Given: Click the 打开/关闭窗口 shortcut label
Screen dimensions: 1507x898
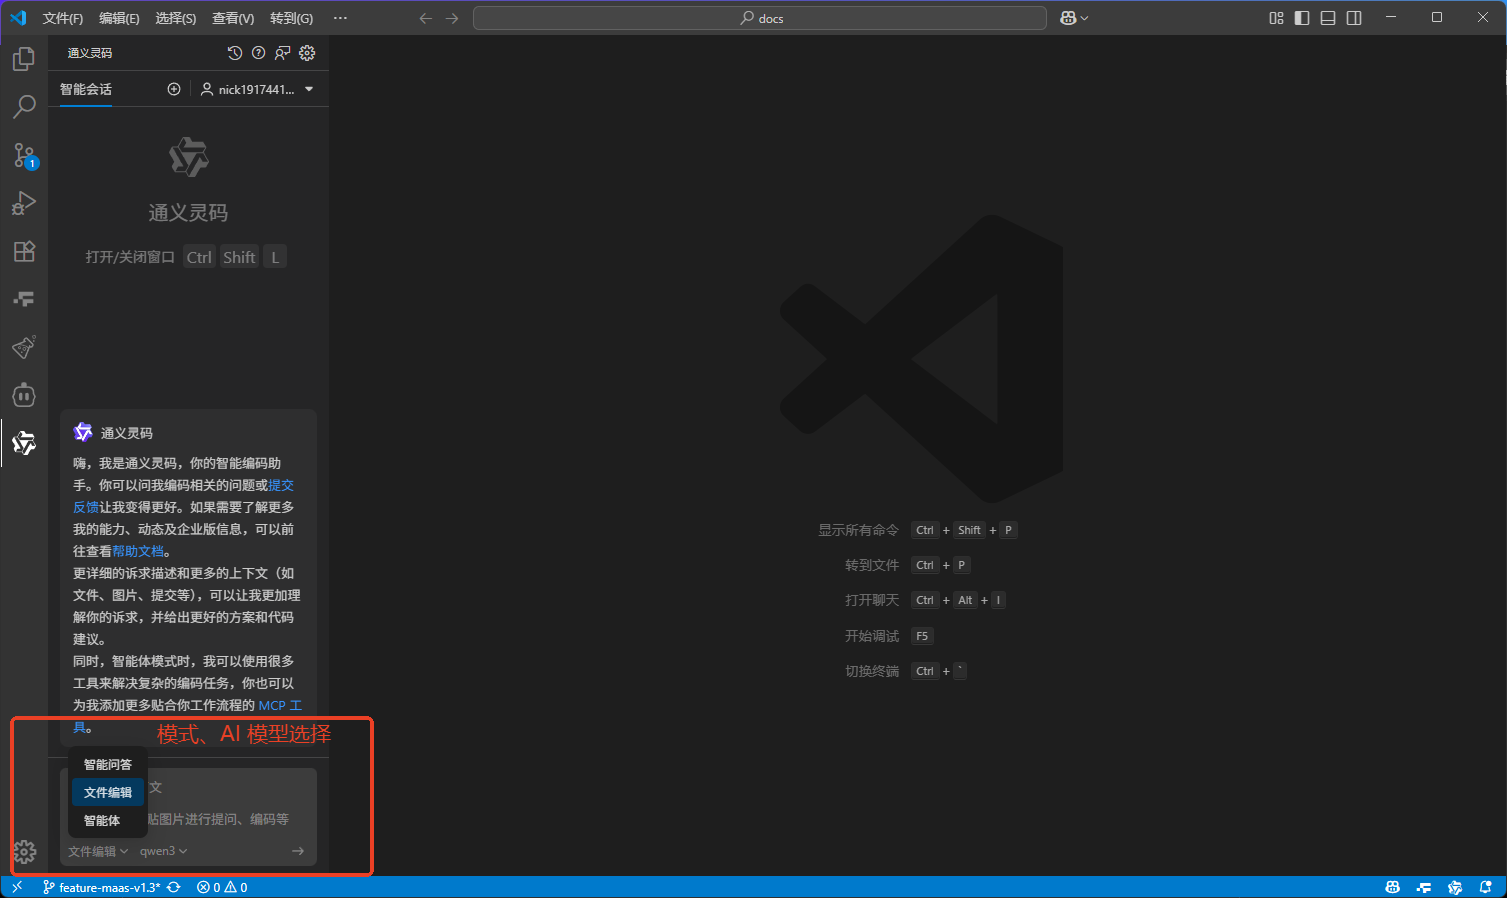Looking at the screenshot, I should (x=130, y=257).
